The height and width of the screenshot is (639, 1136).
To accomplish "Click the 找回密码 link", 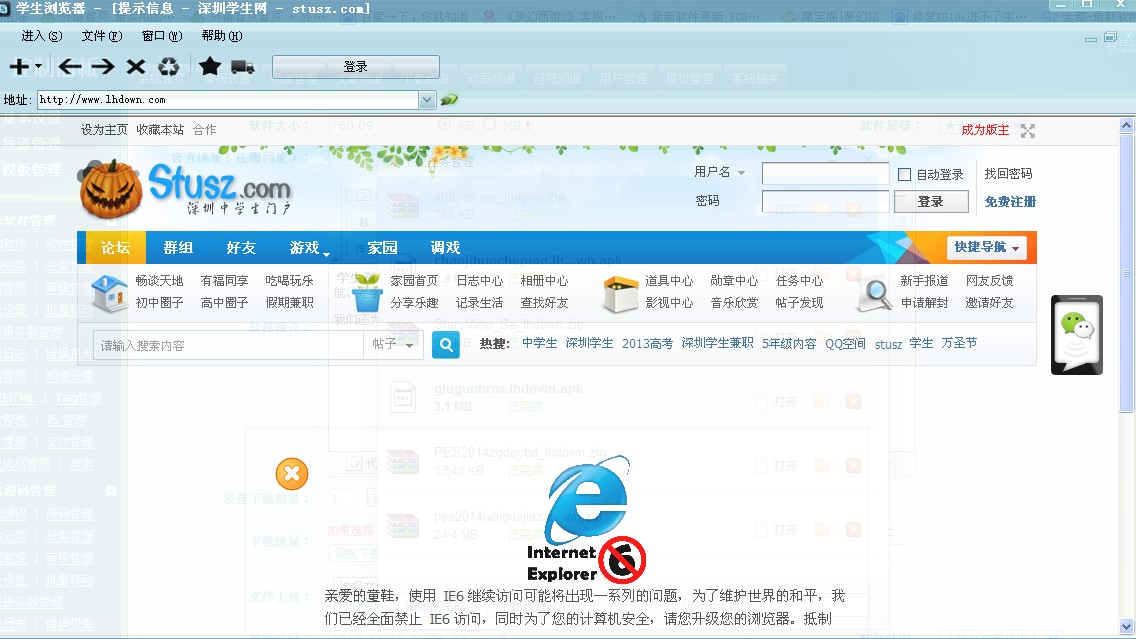I will (x=1008, y=174).
